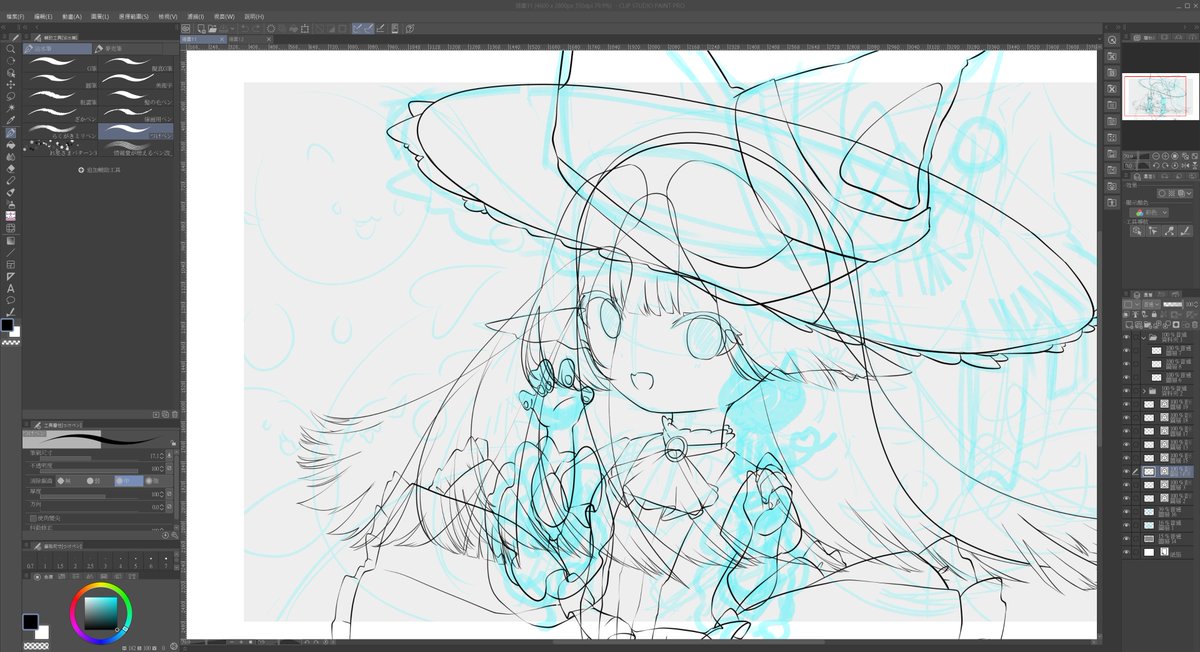Click the zoom-out minus icon in the Navigator panel

click(1156, 156)
